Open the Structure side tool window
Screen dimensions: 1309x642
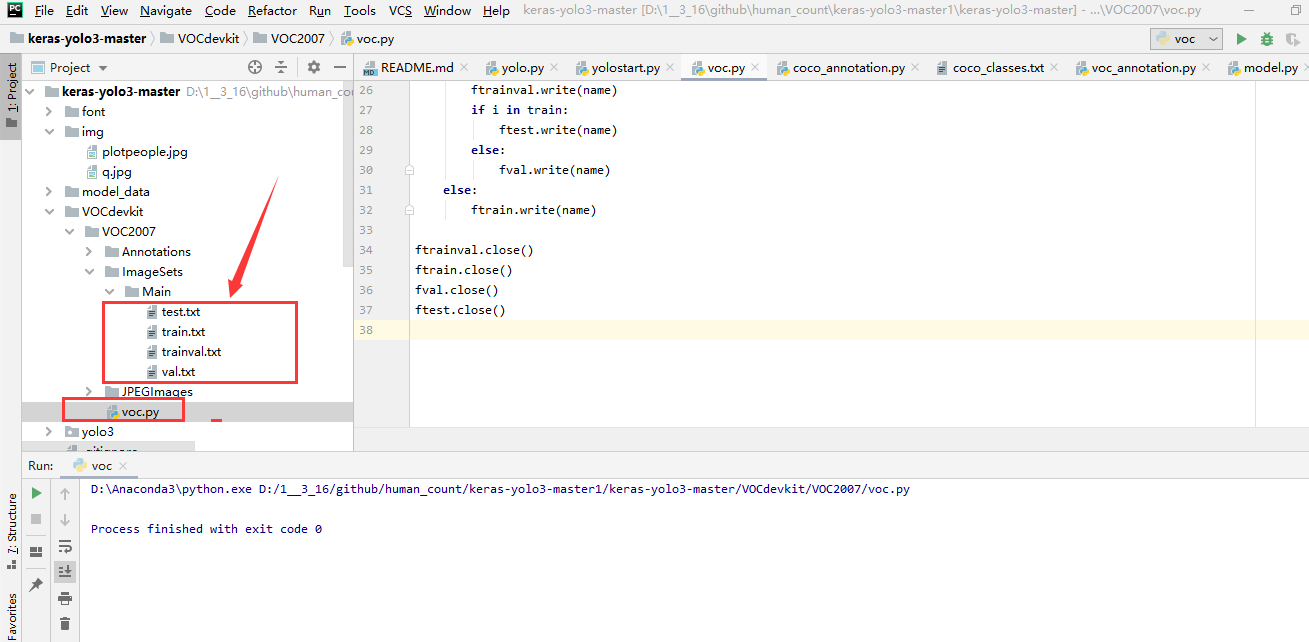coord(11,531)
